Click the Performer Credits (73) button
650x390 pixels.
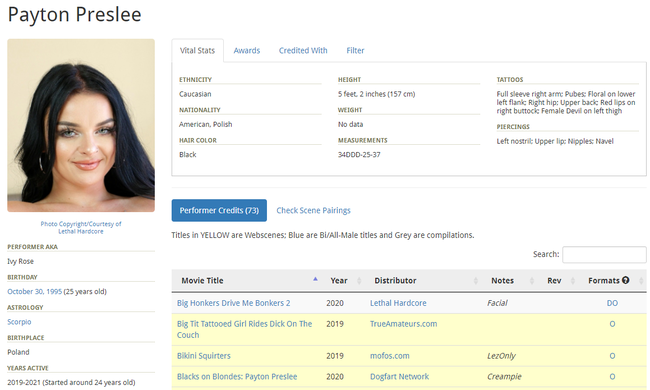point(219,211)
